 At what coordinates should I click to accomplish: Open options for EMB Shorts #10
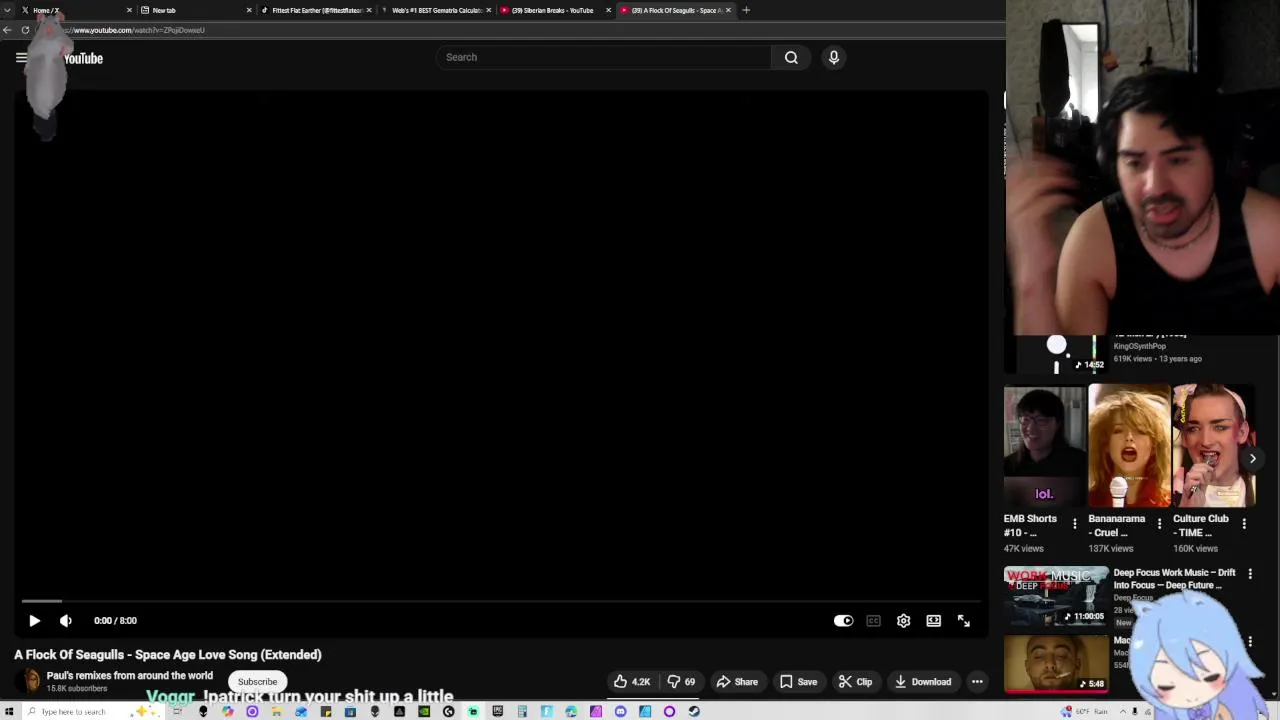click(x=1075, y=523)
